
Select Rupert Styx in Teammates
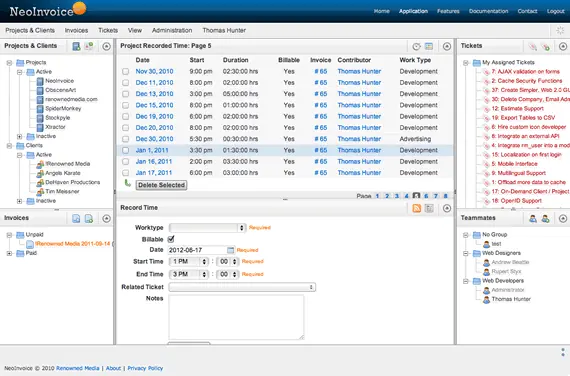(506, 272)
